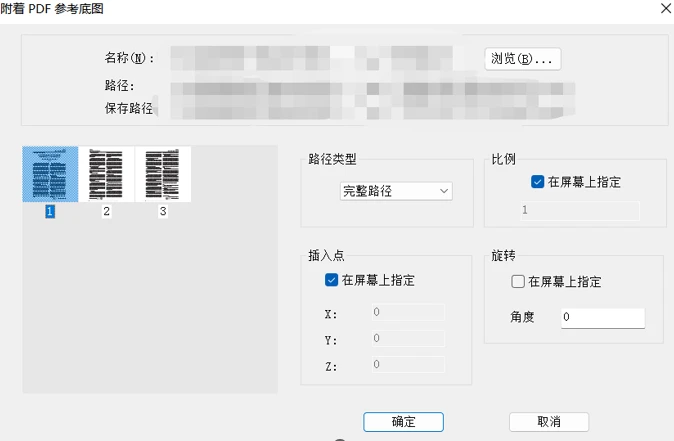Viewport: 674px width, 441px height.
Task: Confirm with the 确定 button
Action: click(403, 422)
